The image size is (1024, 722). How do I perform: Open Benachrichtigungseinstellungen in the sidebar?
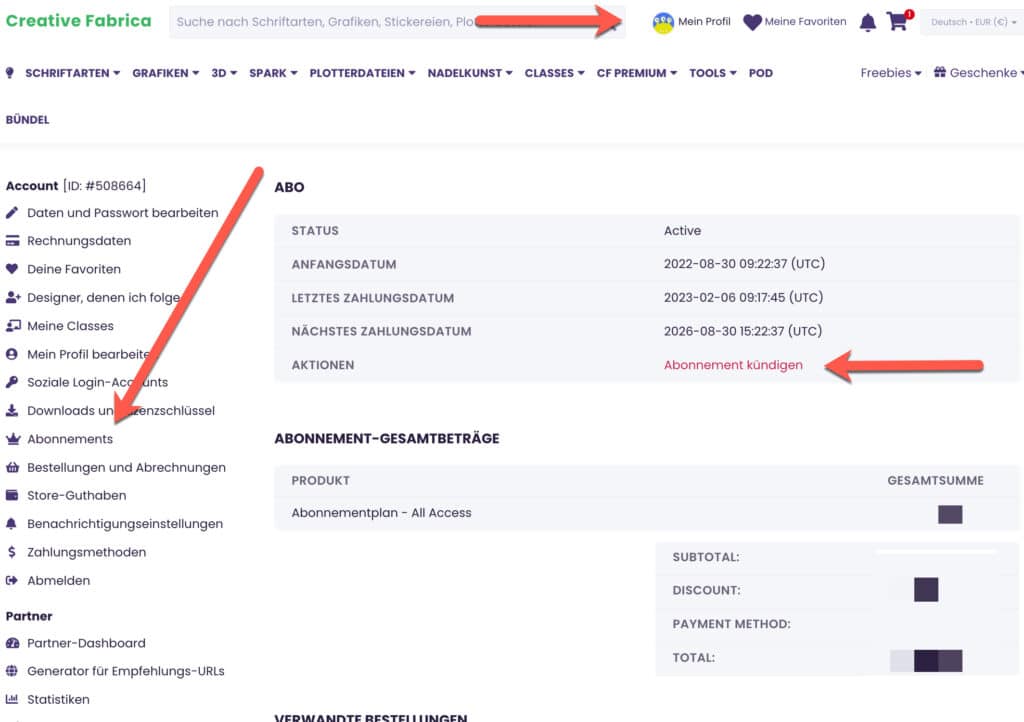(125, 524)
